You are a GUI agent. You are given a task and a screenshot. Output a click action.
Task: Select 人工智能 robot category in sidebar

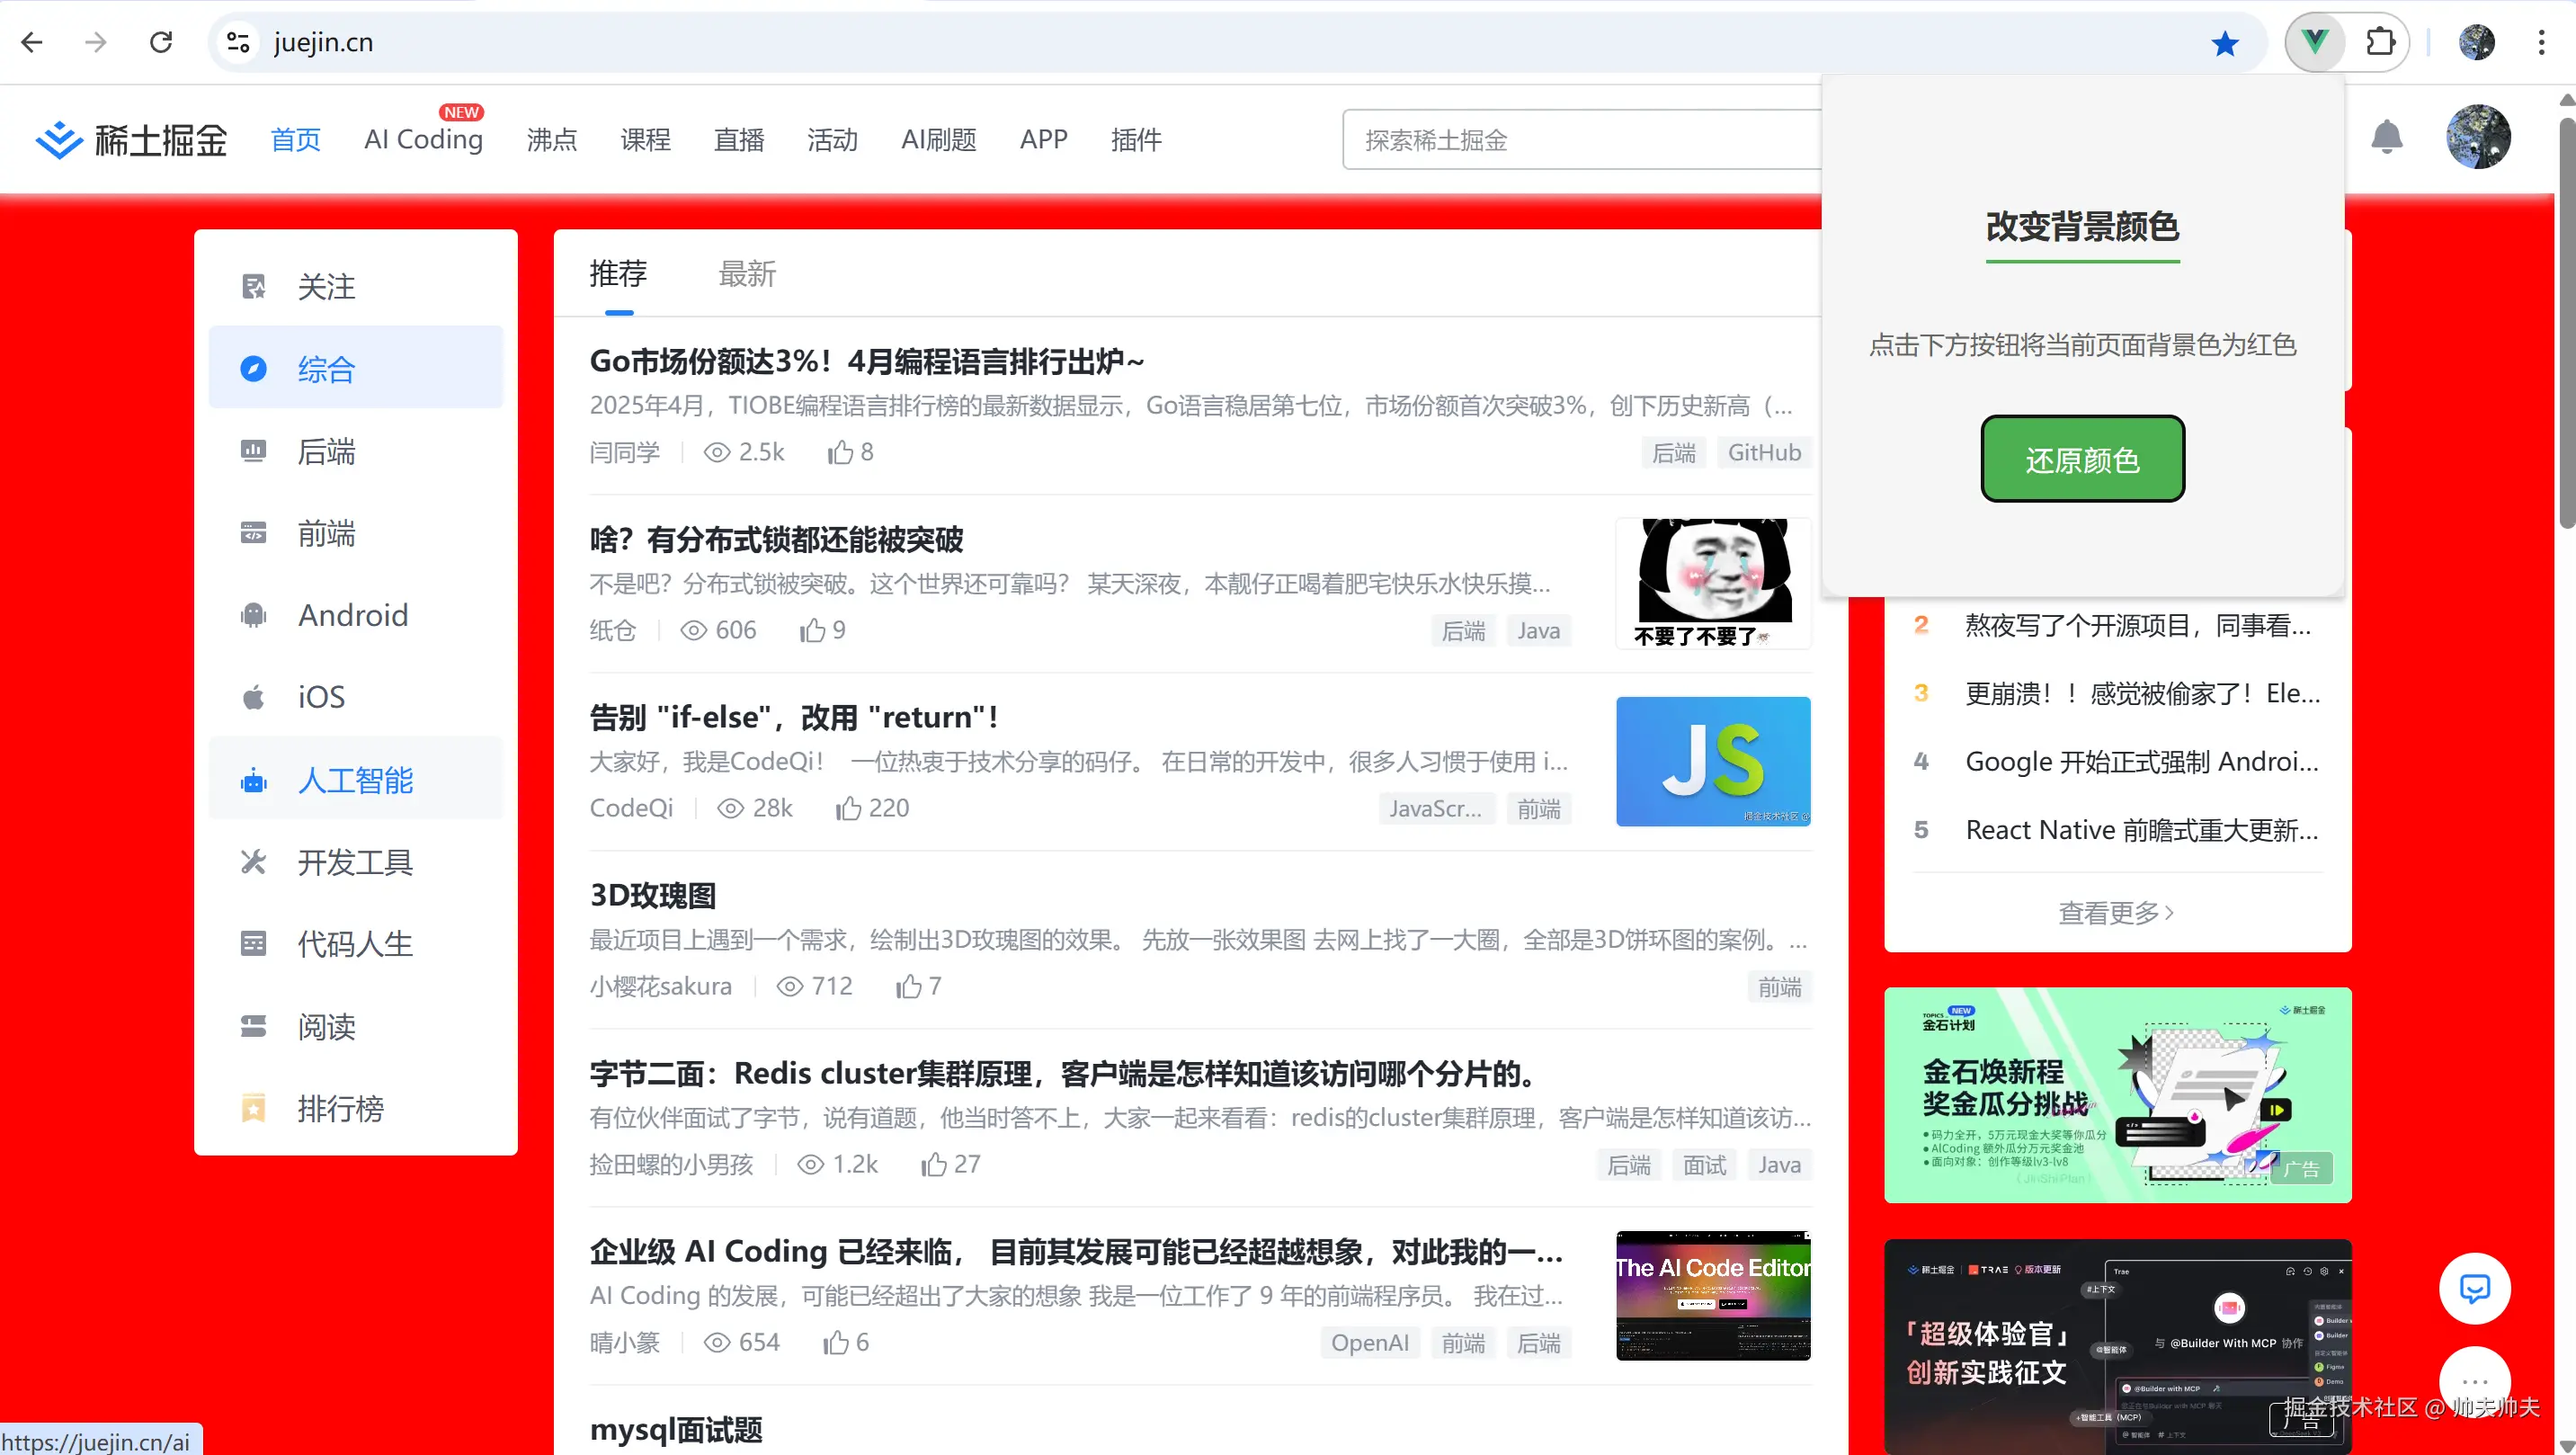pos(355,779)
